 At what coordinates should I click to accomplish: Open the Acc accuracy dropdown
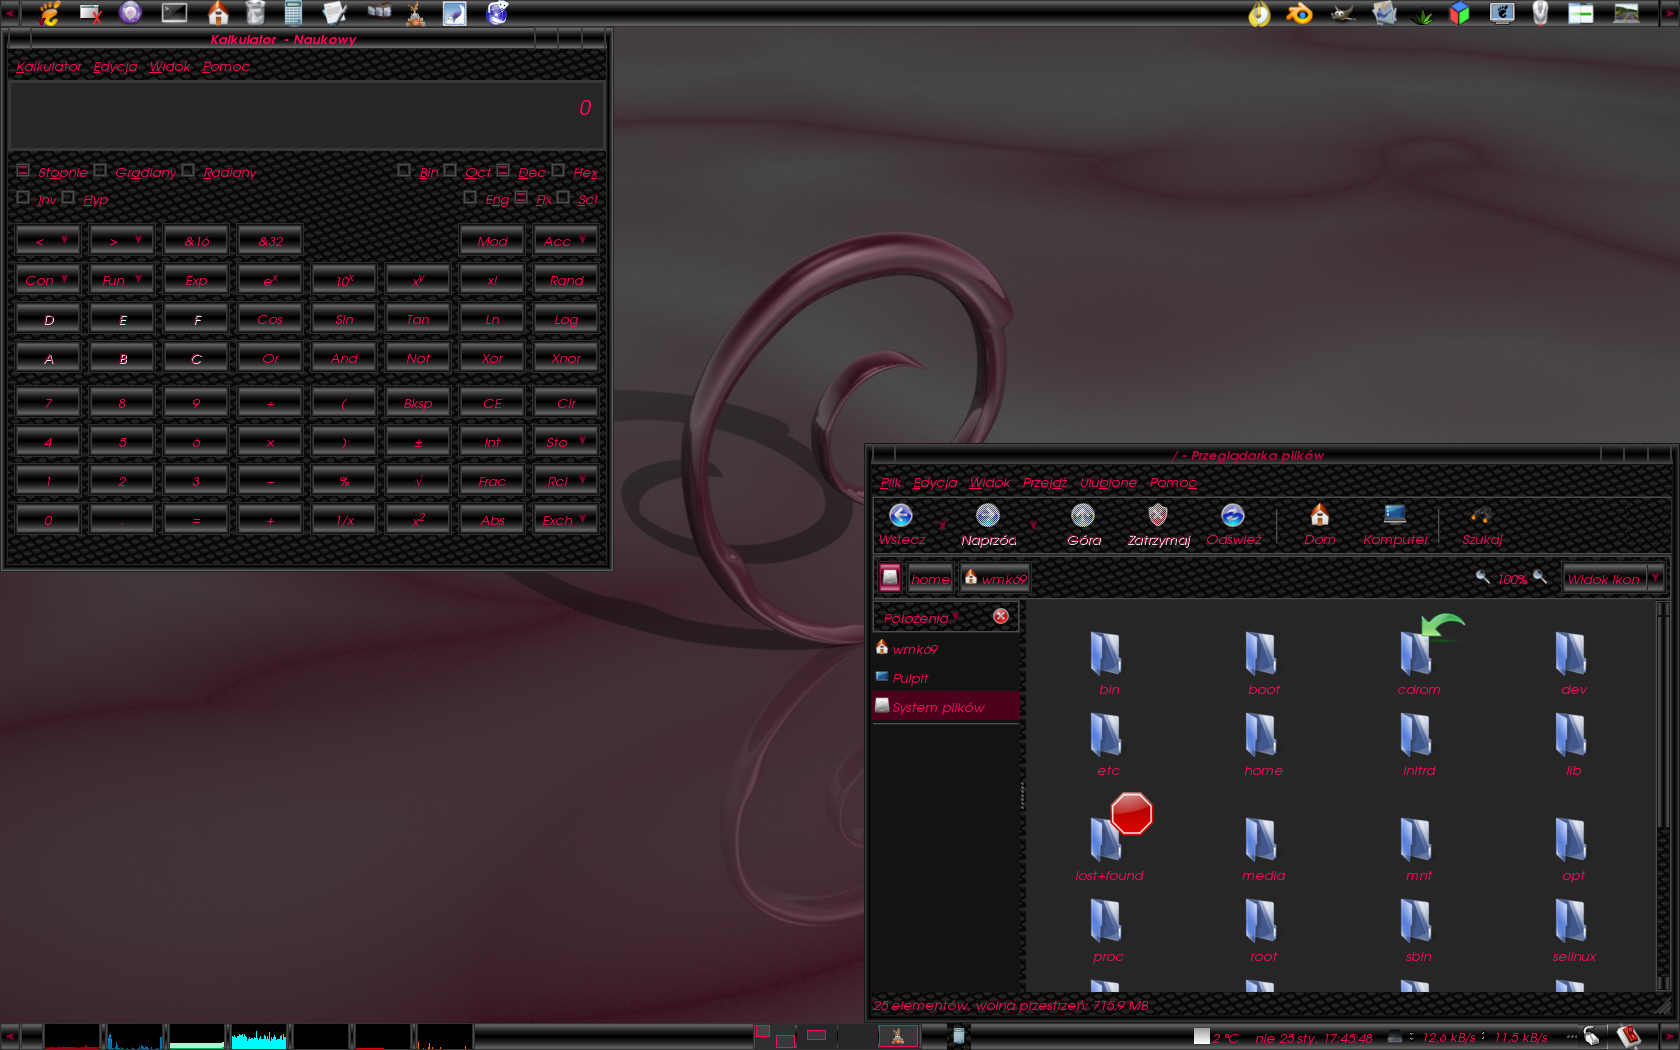[x=565, y=241]
